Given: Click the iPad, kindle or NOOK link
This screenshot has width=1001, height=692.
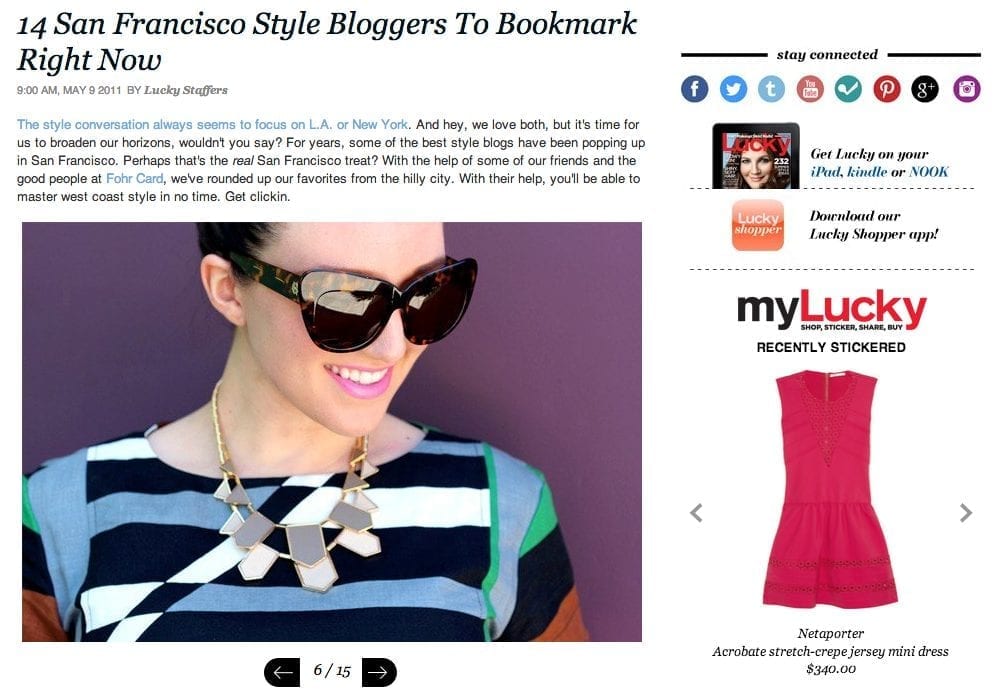Looking at the screenshot, I should (x=879, y=172).
